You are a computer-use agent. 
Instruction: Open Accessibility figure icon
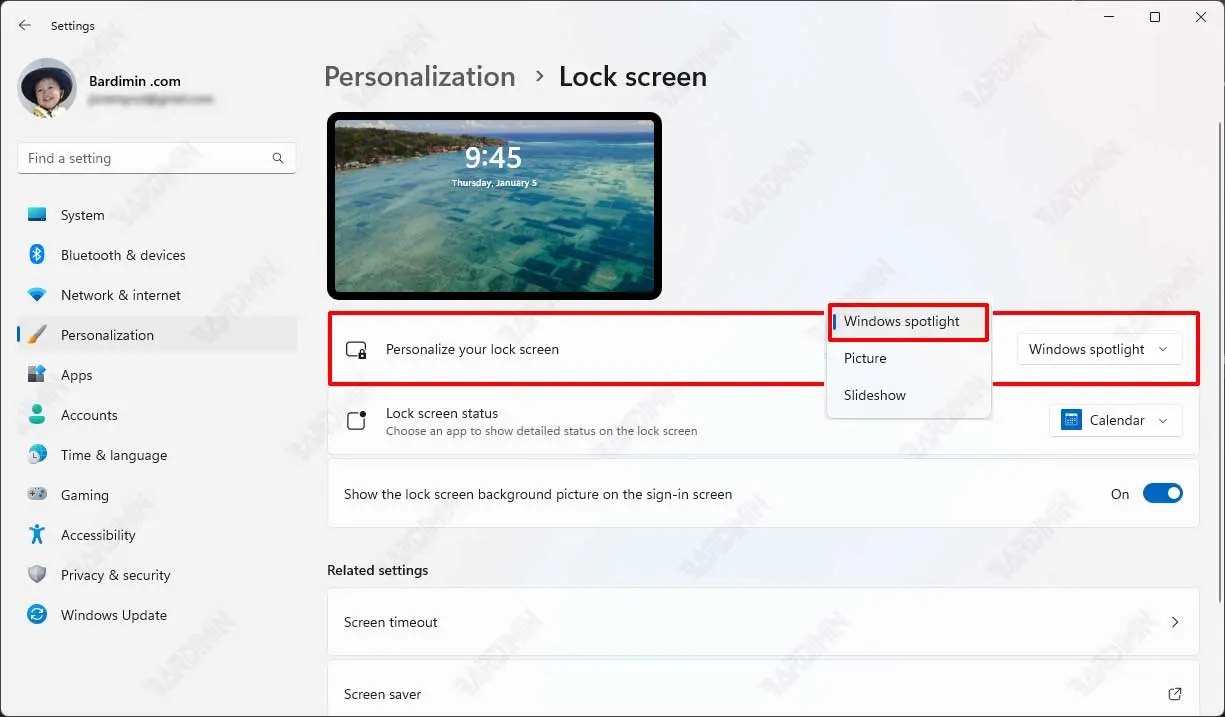point(37,535)
